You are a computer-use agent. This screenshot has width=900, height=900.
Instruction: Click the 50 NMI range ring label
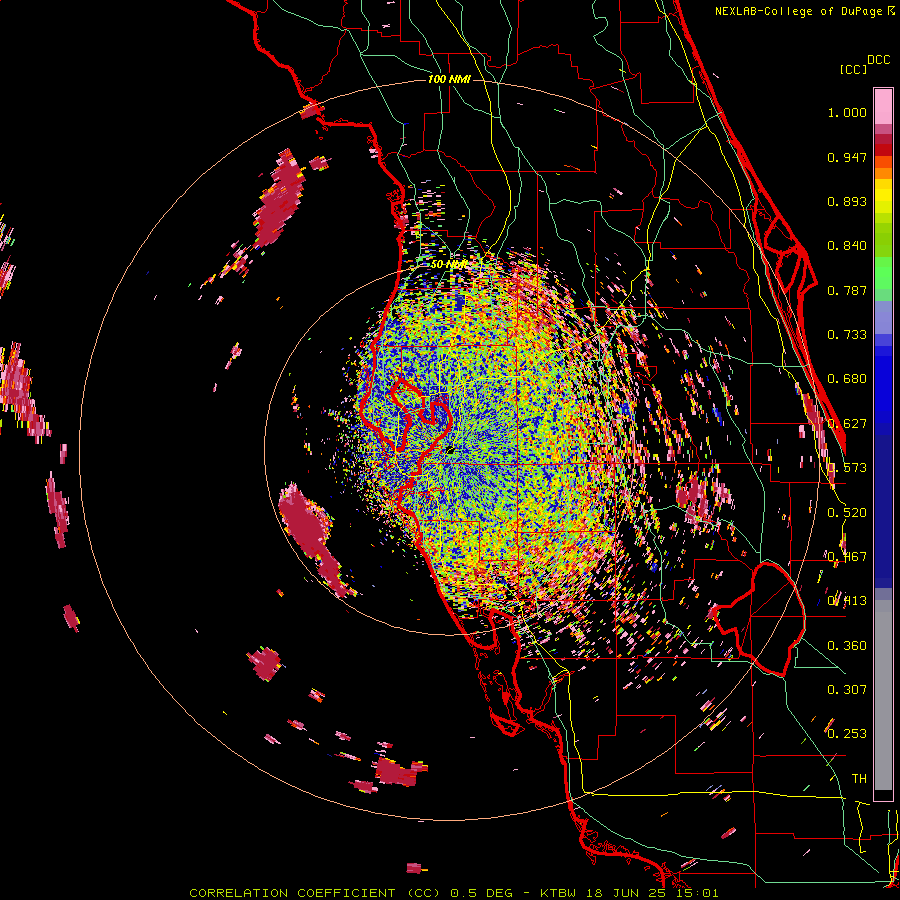pos(449,265)
